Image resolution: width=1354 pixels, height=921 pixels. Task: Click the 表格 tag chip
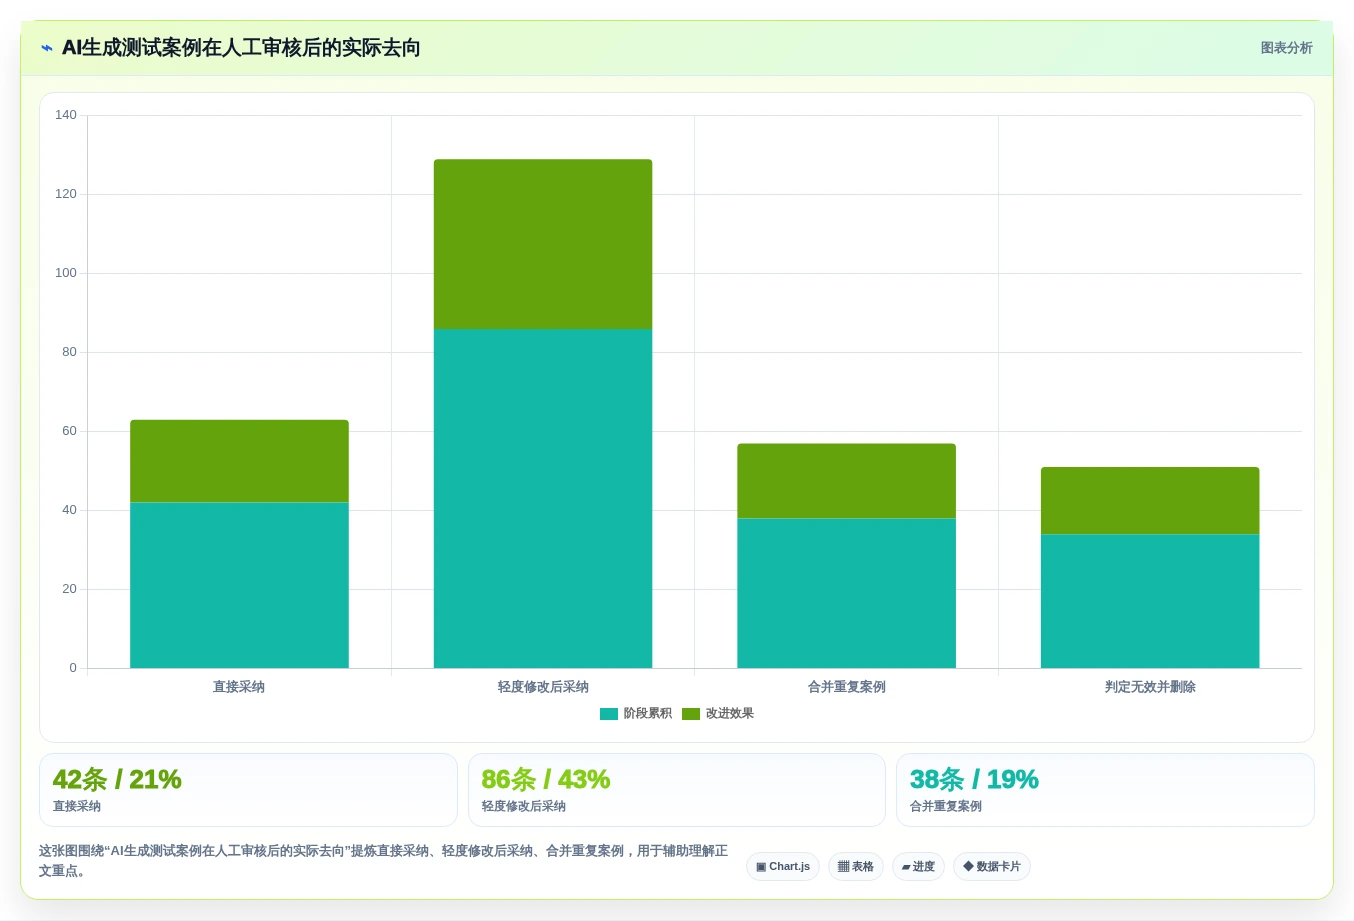pyautogui.click(x=856, y=866)
